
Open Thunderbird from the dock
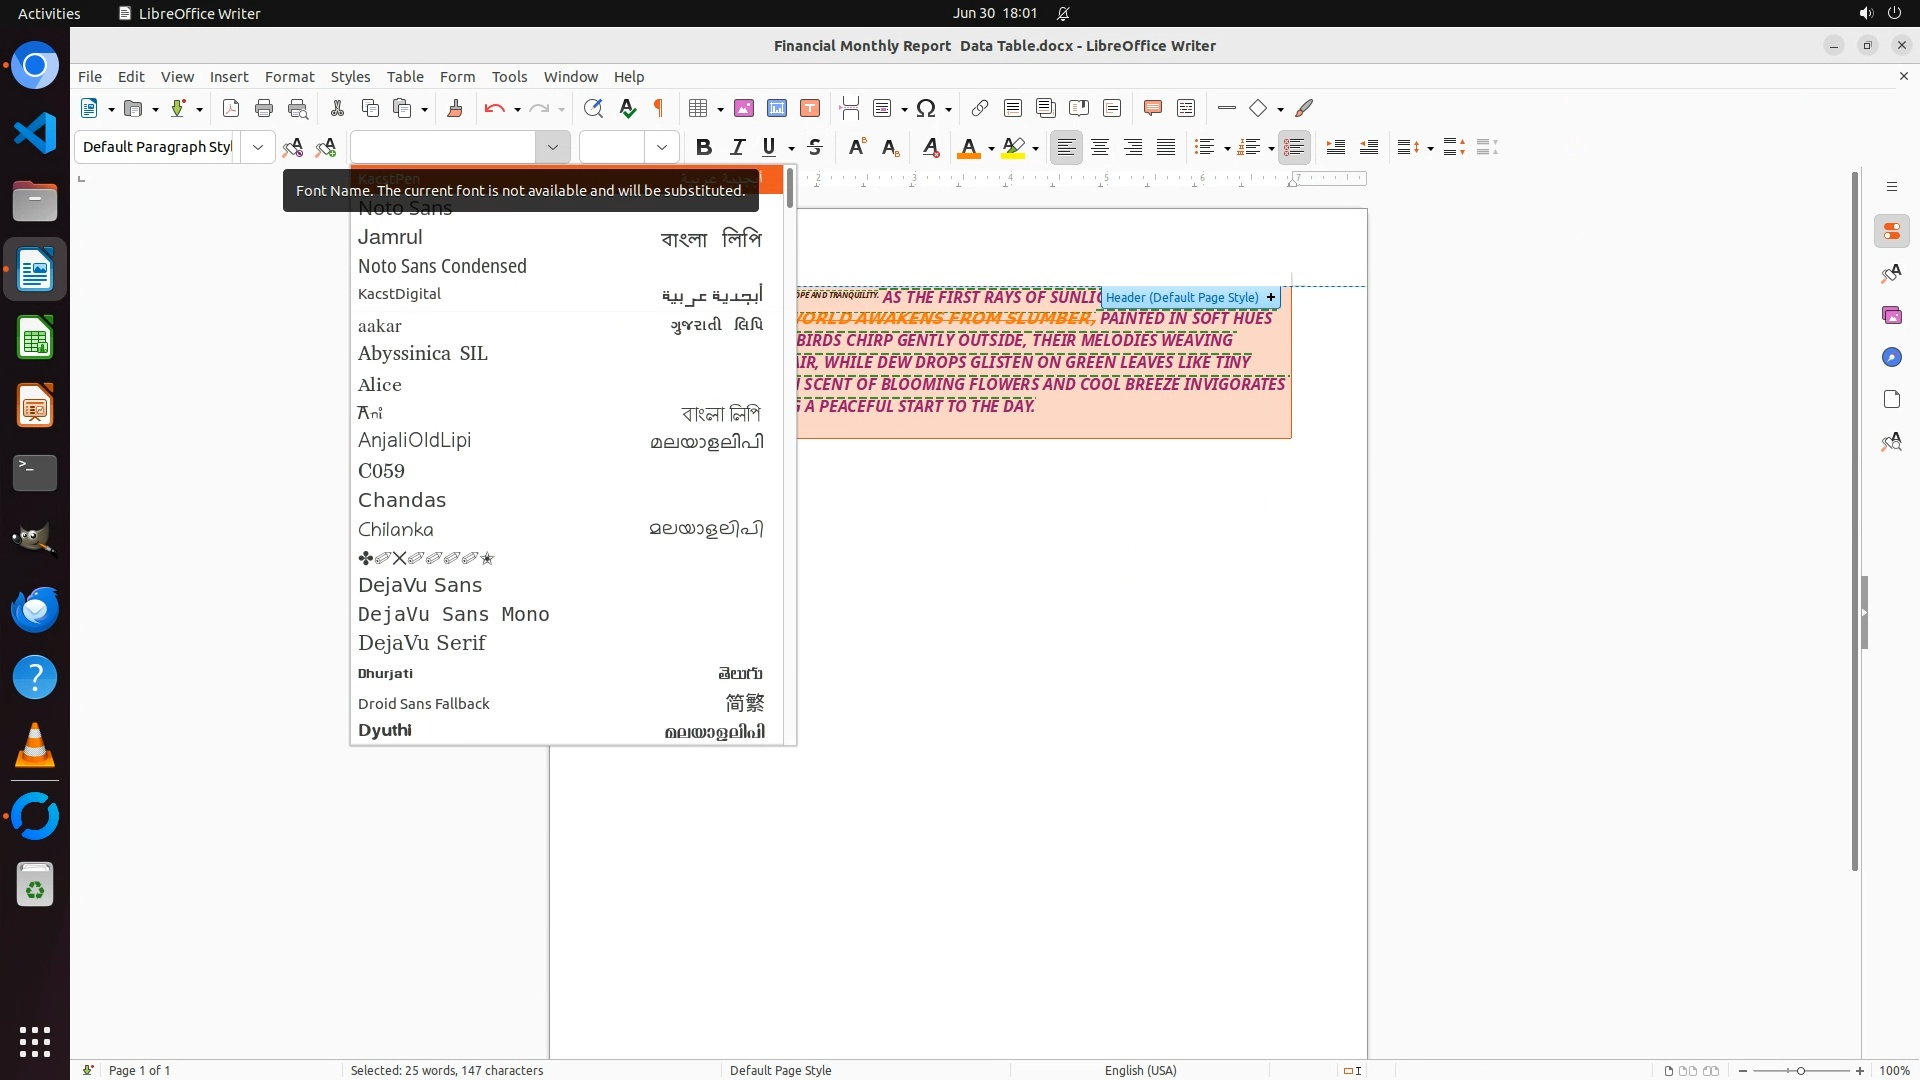pos(35,609)
